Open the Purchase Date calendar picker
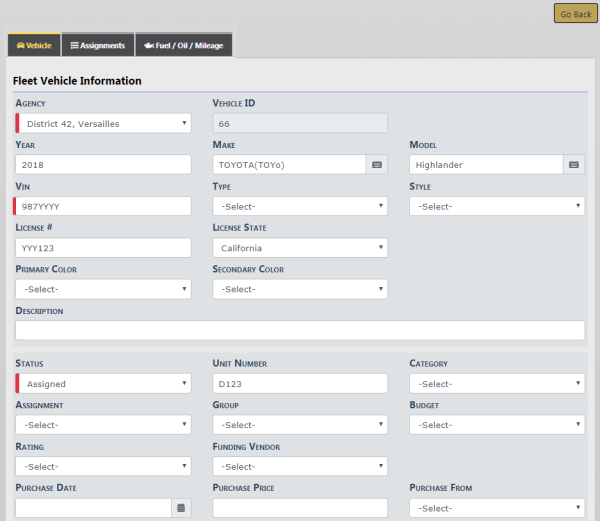 [x=181, y=508]
